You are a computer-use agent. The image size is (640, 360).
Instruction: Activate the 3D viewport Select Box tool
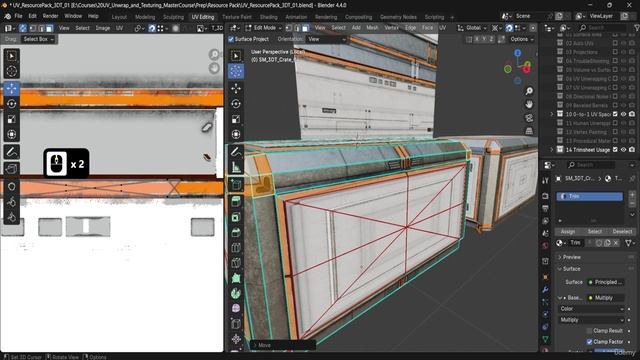click(236, 56)
